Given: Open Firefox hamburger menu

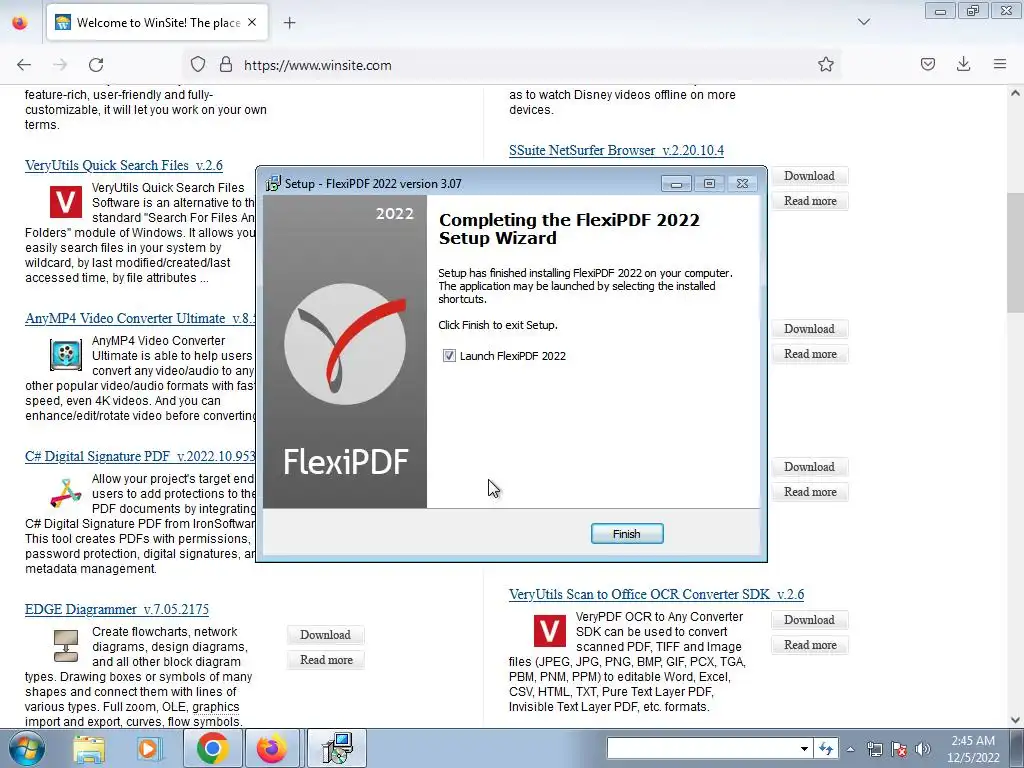Looking at the screenshot, I should (x=1000, y=64).
